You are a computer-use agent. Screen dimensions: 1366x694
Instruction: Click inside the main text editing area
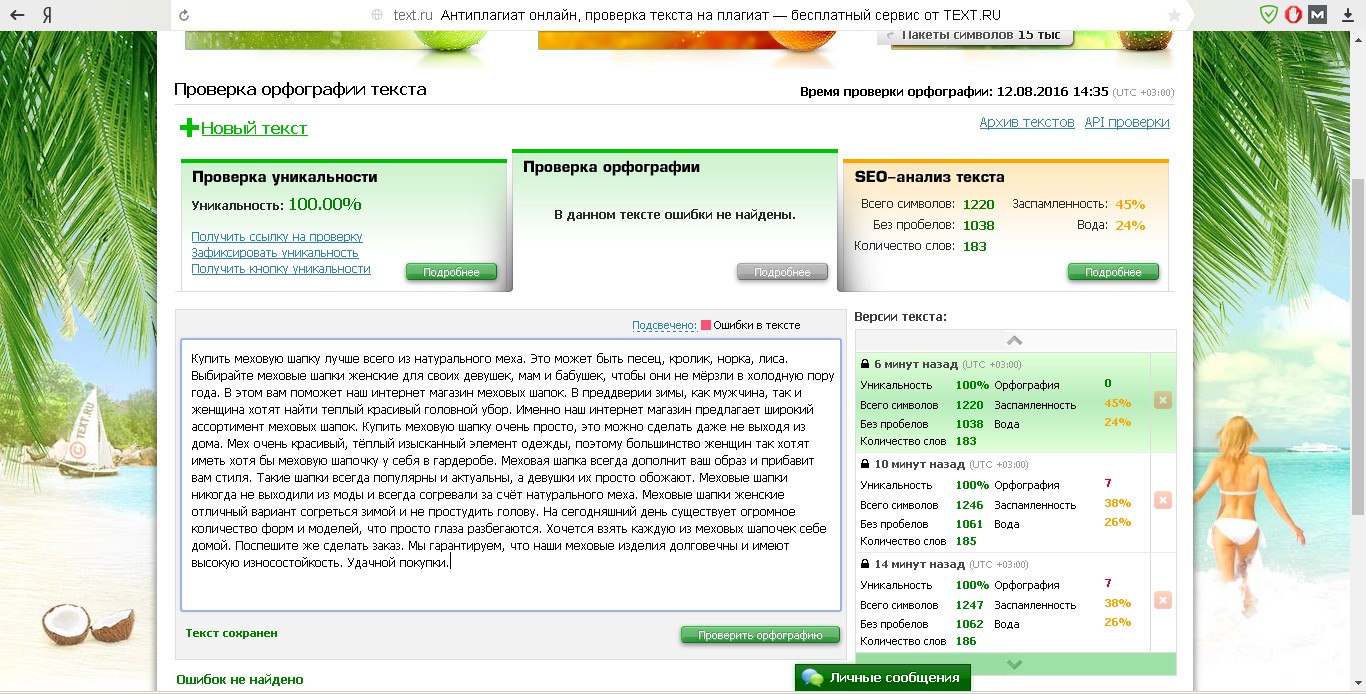510,475
